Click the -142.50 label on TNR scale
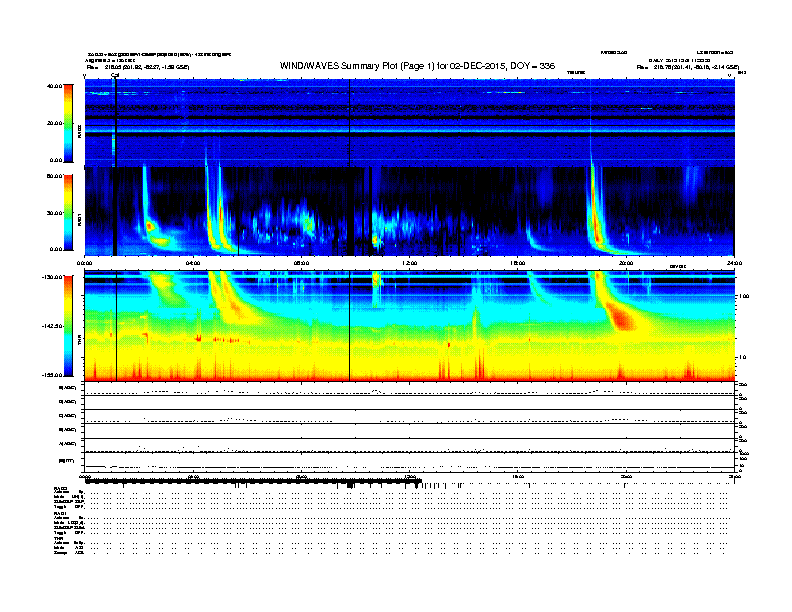Viewport: 792px width, 612px height. 52,326
